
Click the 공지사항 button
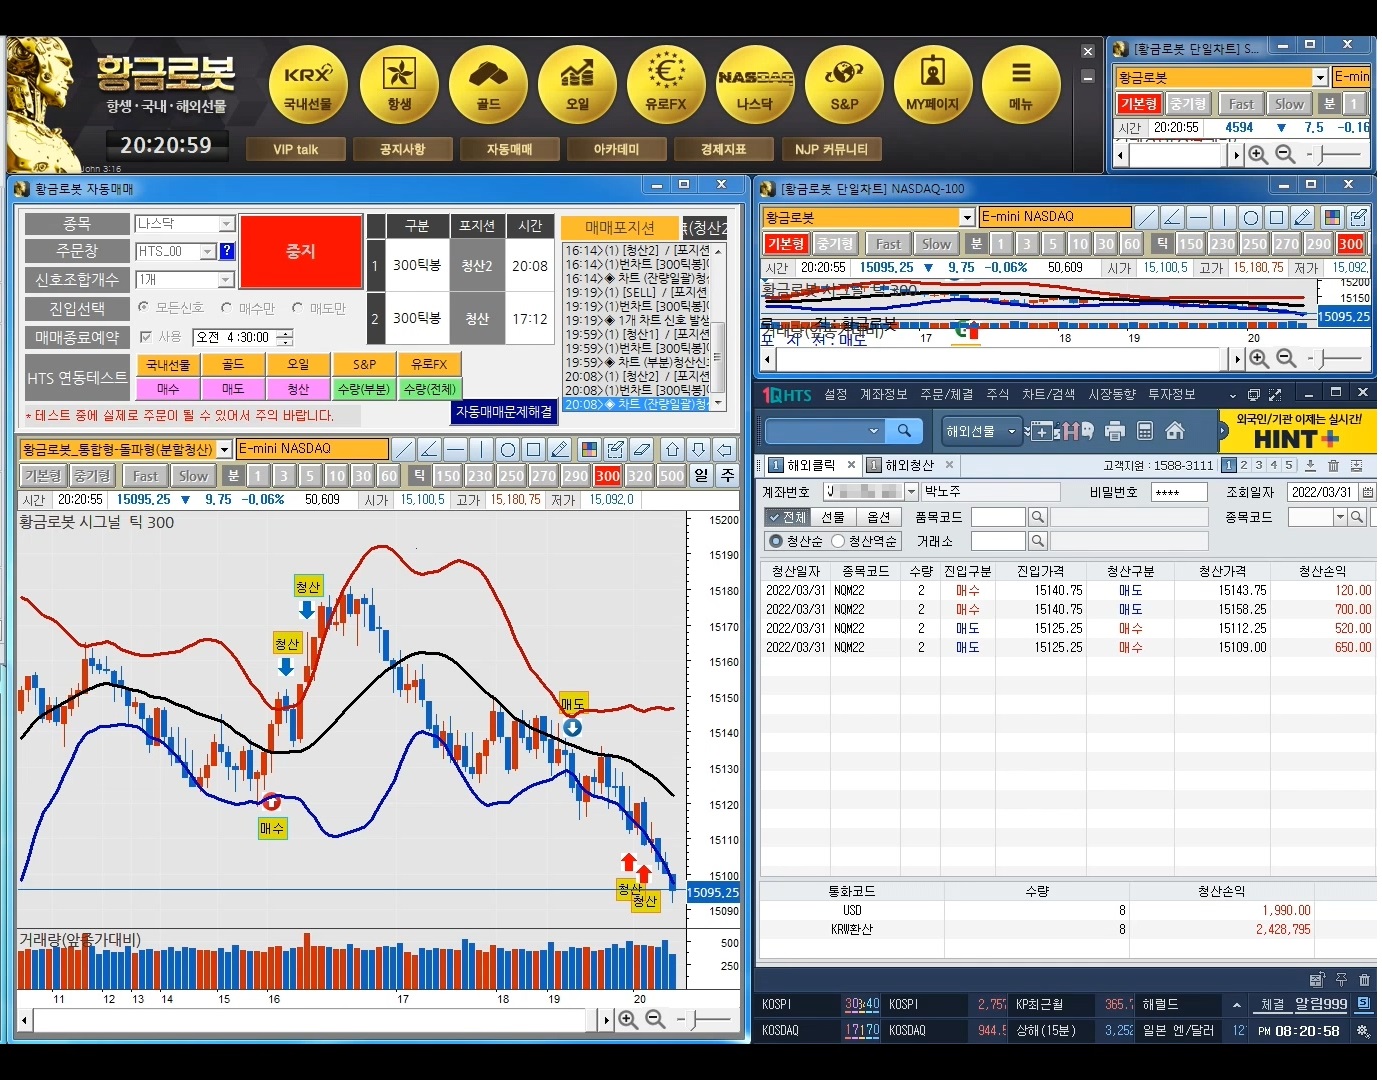tap(402, 149)
